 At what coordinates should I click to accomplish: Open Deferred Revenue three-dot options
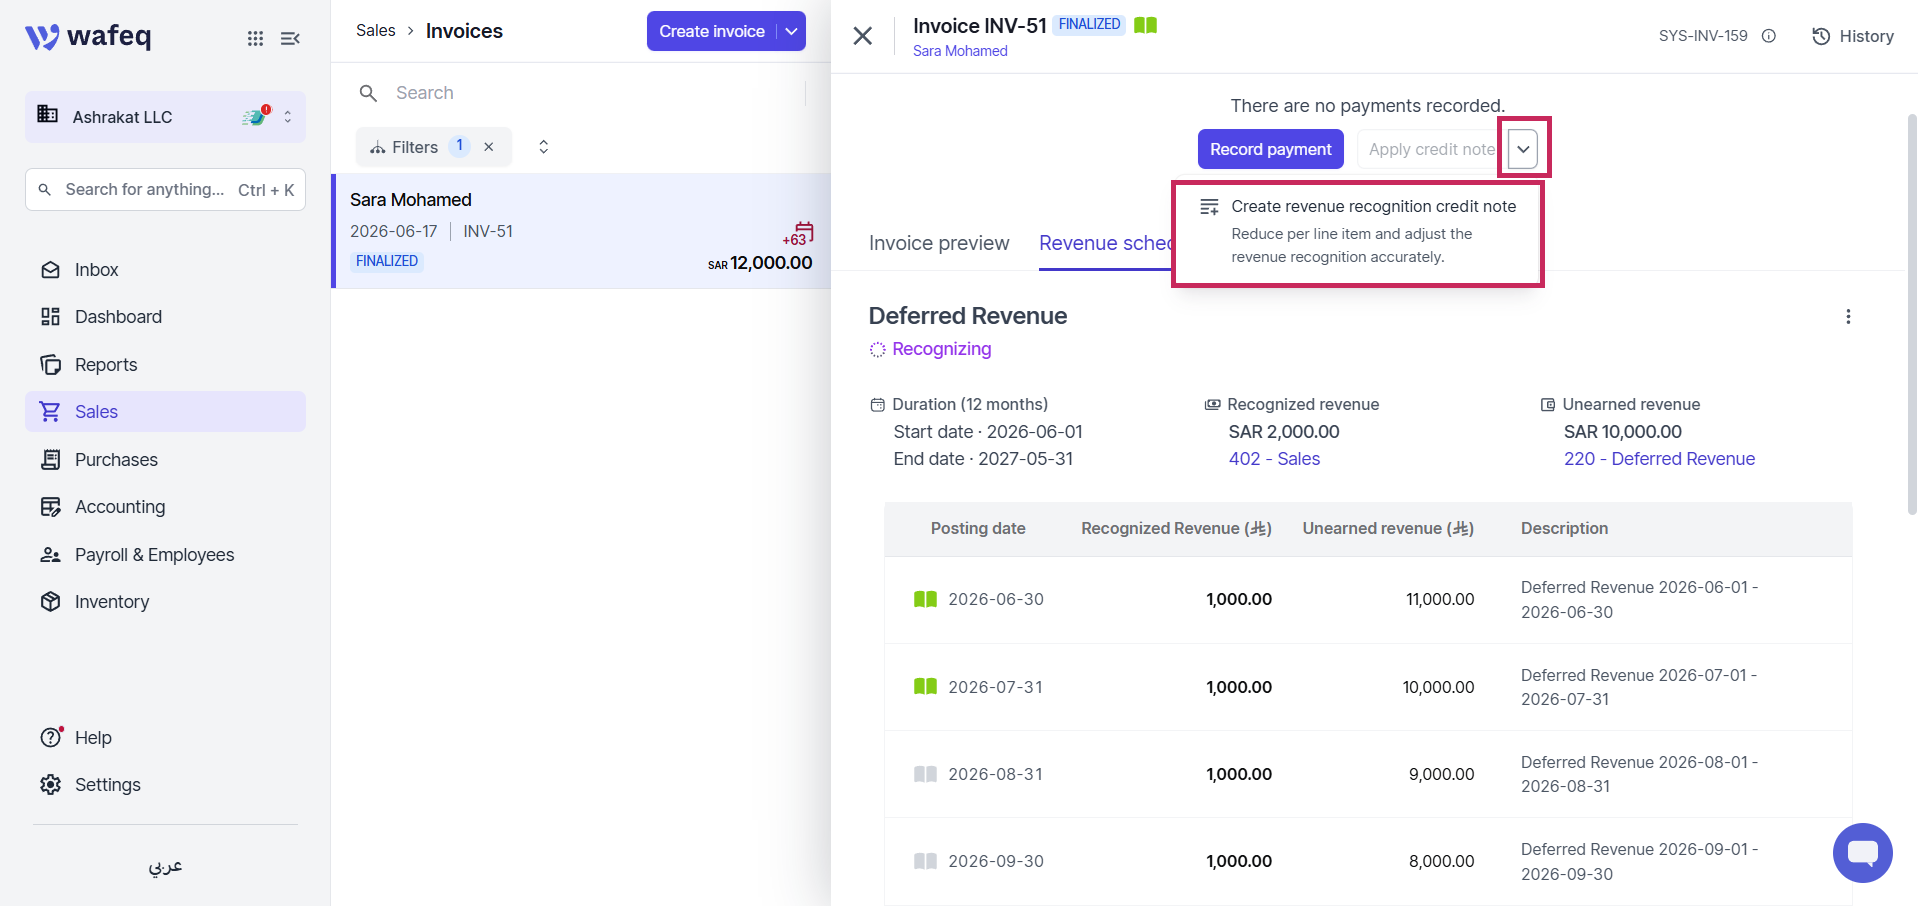[1848, 317]
